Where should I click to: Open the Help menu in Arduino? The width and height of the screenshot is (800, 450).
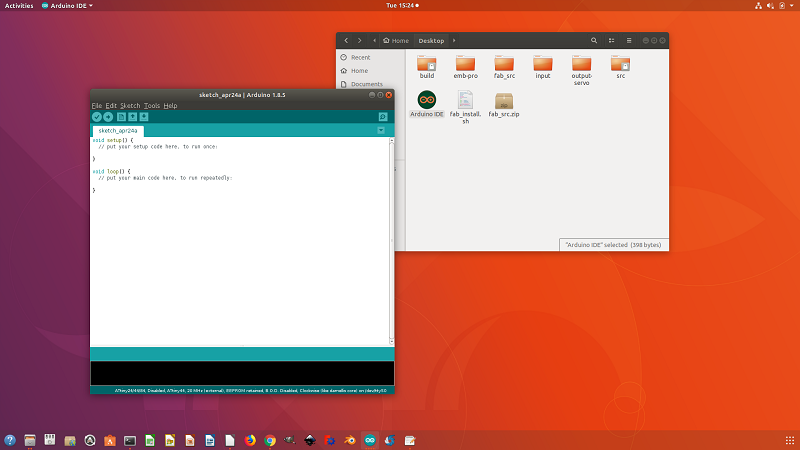point(170,106)
